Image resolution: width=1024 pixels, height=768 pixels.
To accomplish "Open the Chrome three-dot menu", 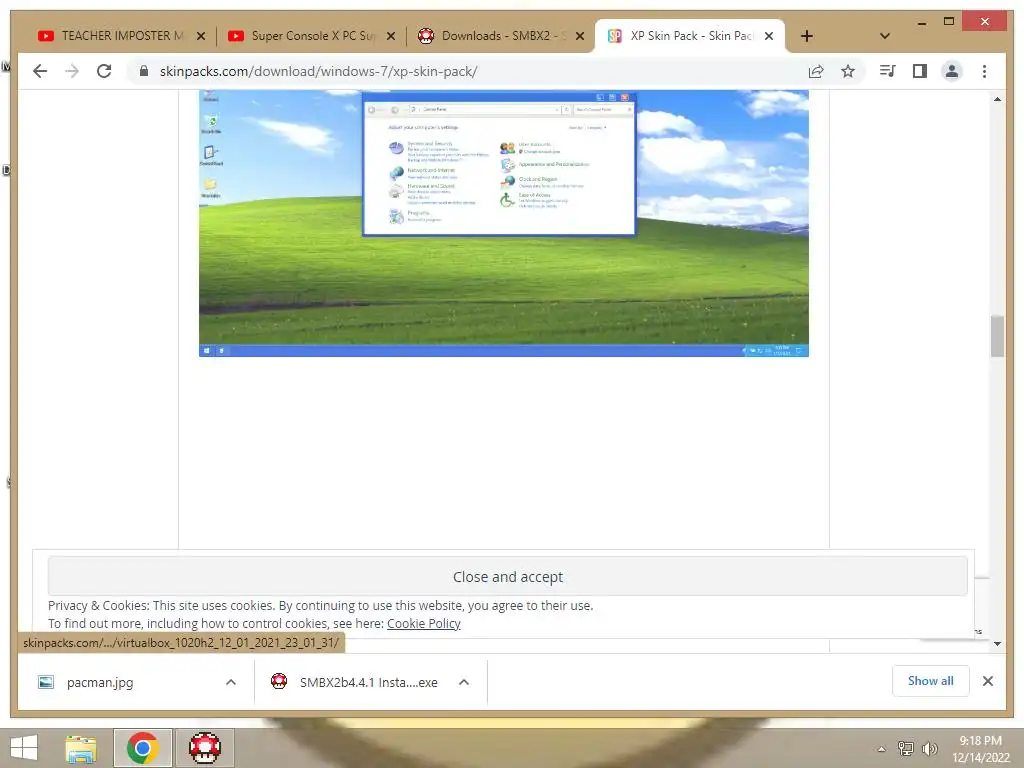I will (x=984, y=71).
